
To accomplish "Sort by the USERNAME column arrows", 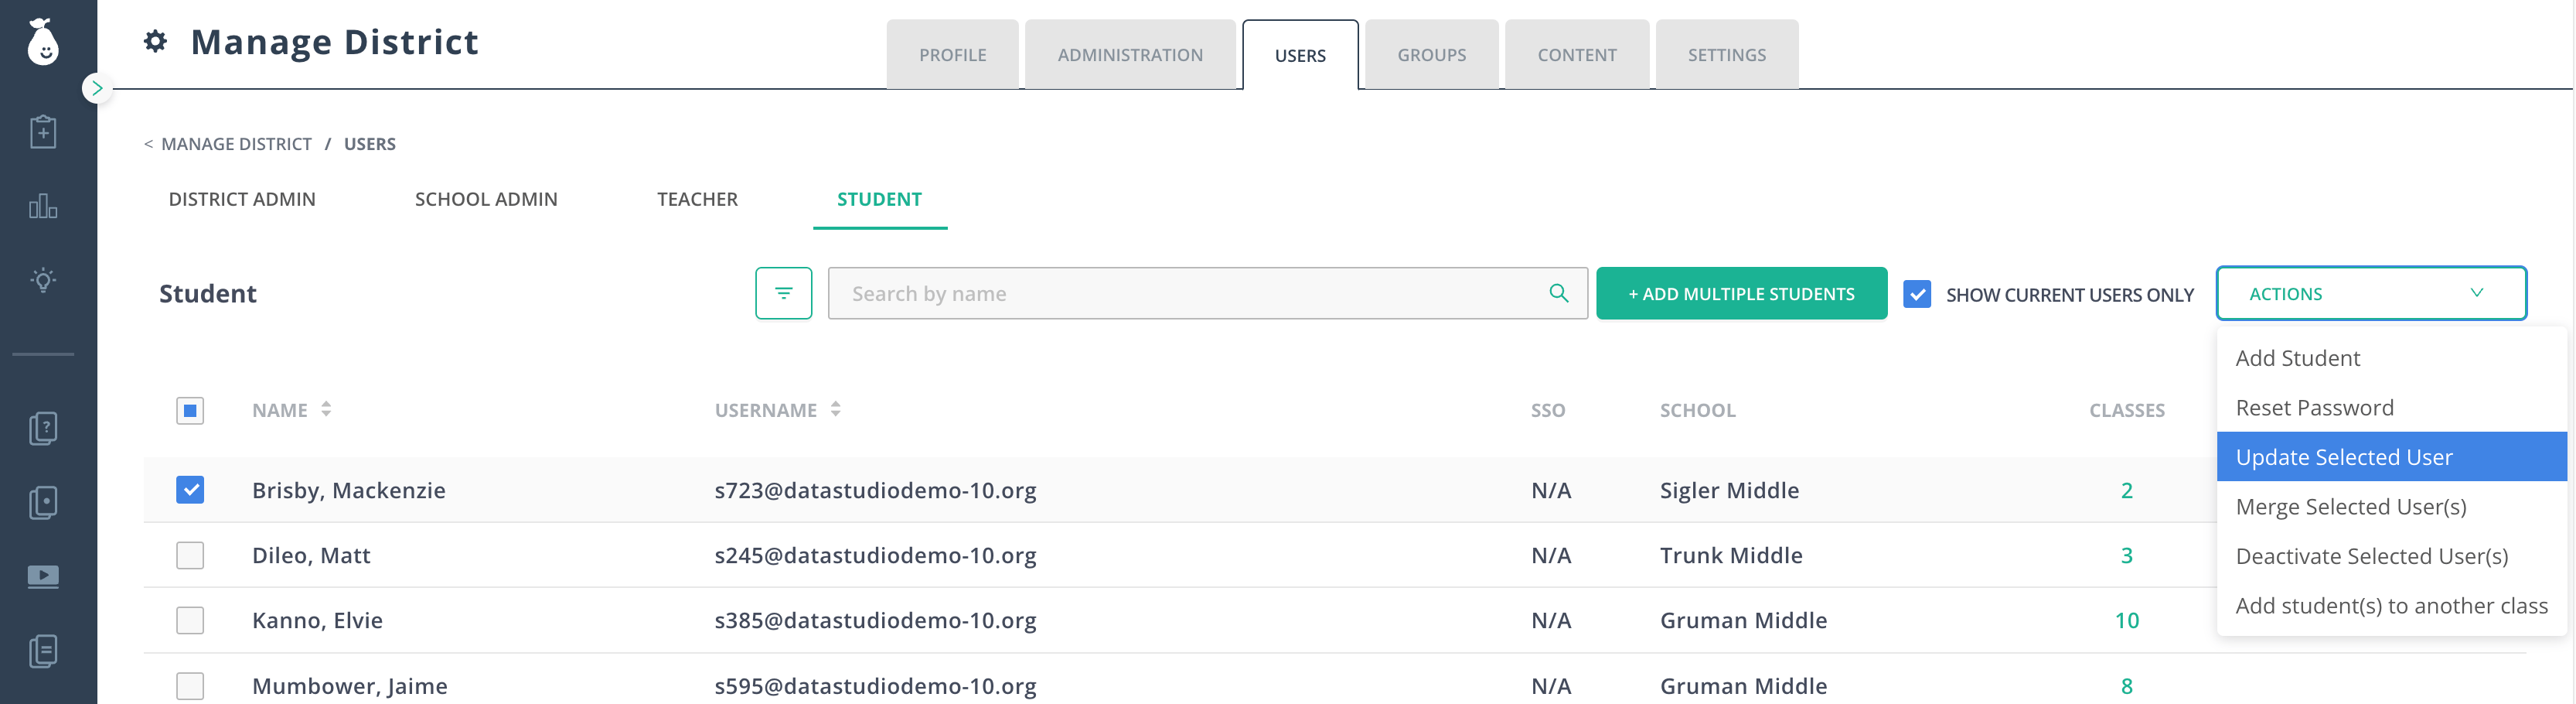I will pyautogui.click(x=835, y=409).
